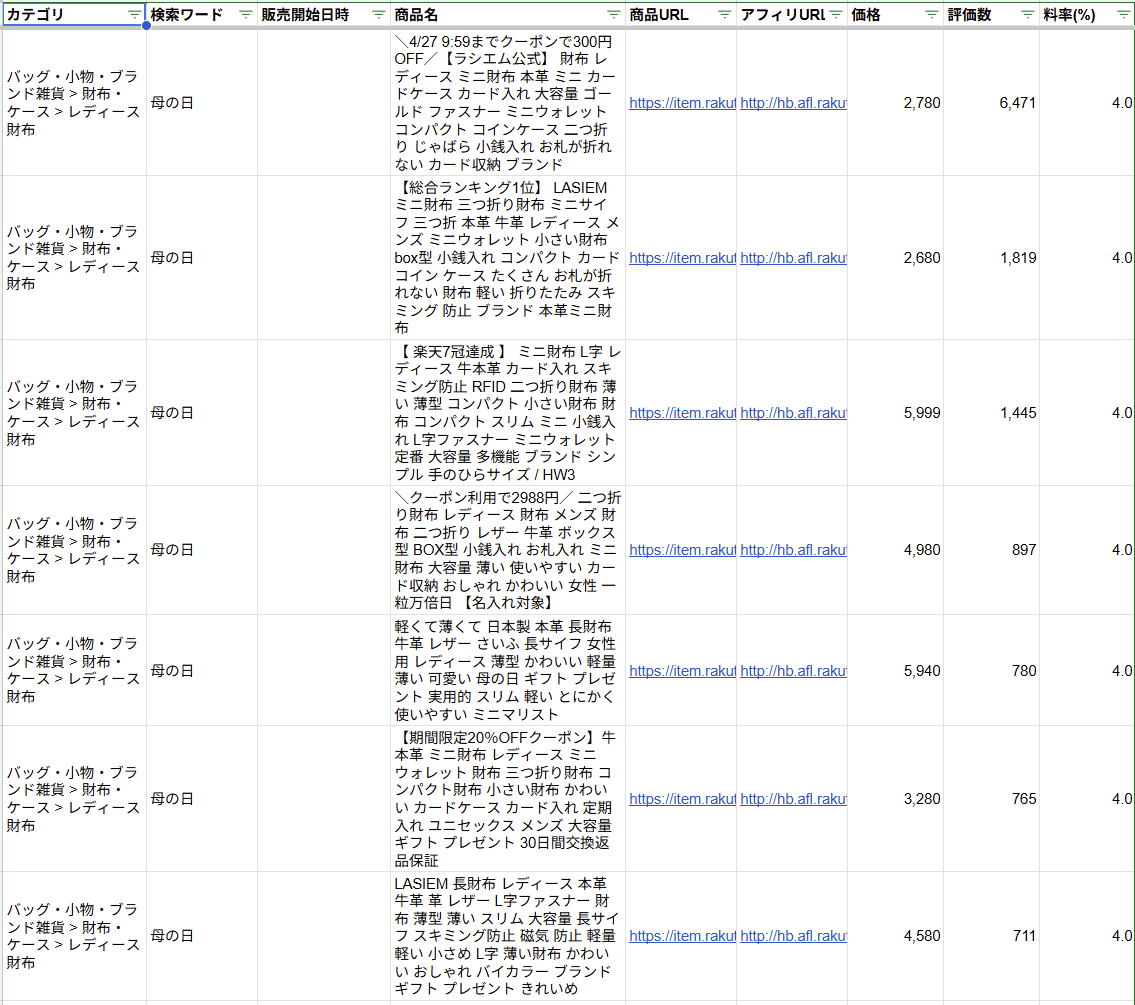The height and width of the screenshot is (1005, 1135).
Task: Select the empty 販売開始日時 cell in the first row
Action: [x=324, y=103]
